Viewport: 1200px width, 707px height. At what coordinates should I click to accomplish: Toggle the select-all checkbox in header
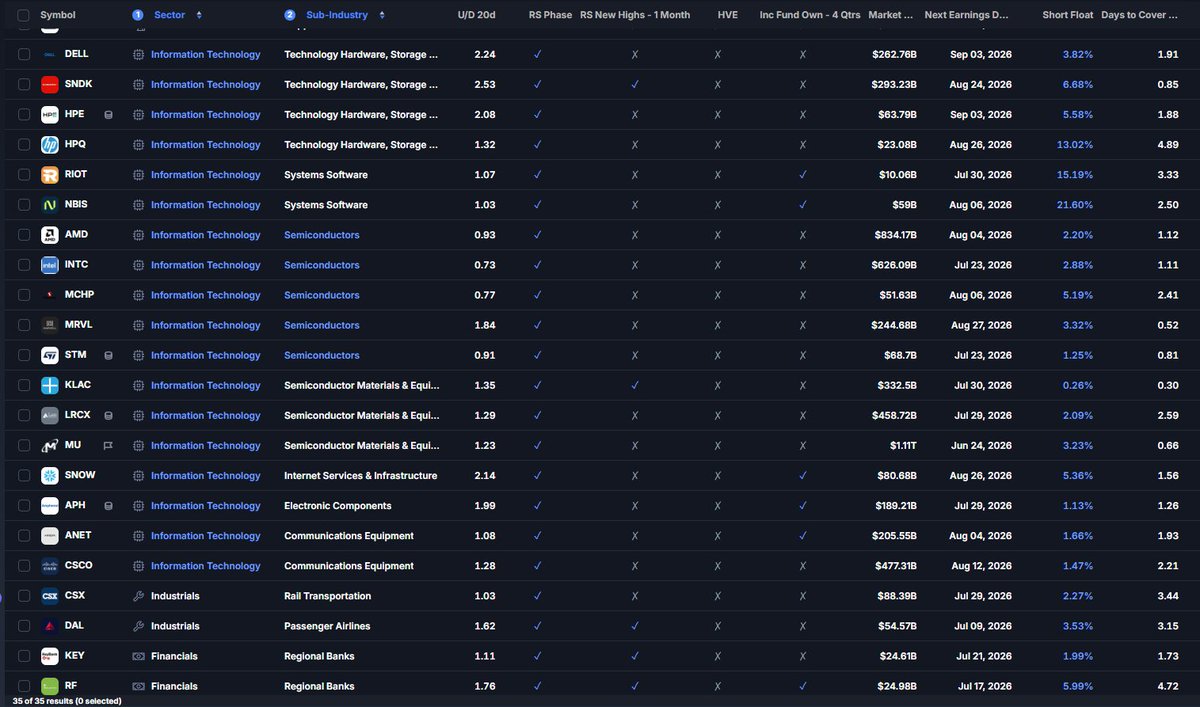[24, 15]
